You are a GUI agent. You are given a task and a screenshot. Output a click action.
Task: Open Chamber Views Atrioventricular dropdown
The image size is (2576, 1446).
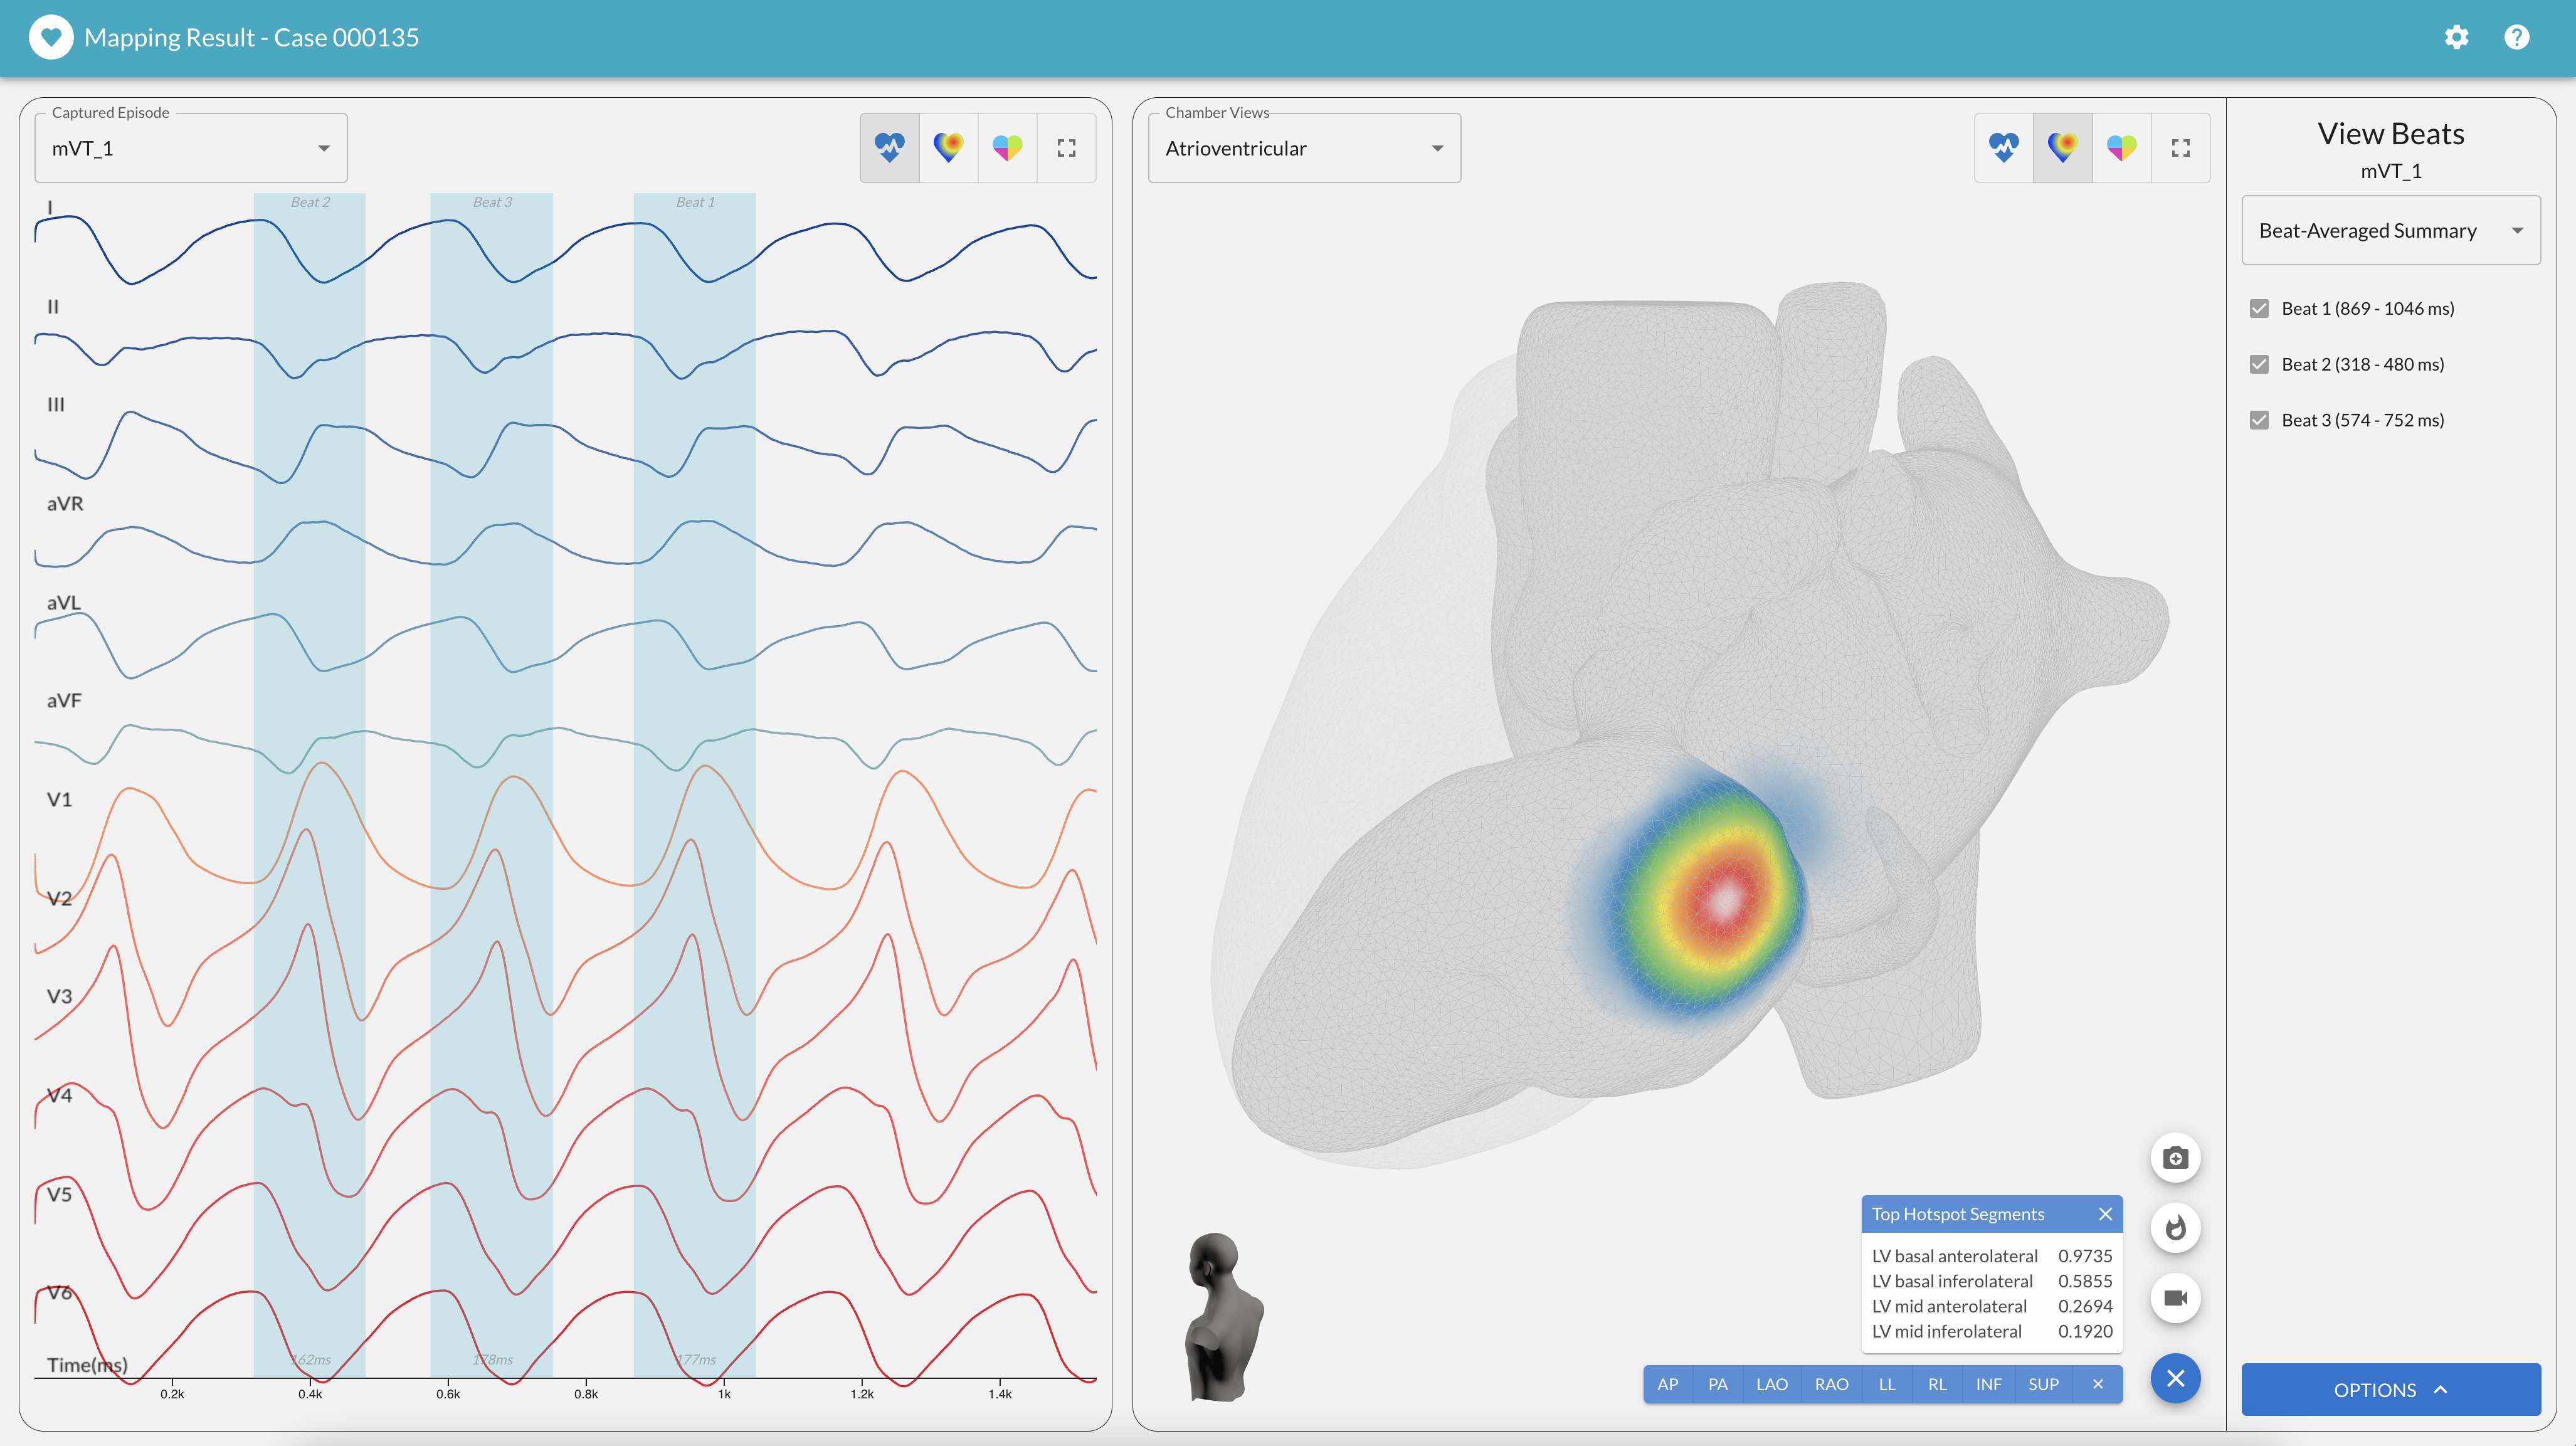(1304, 149)
